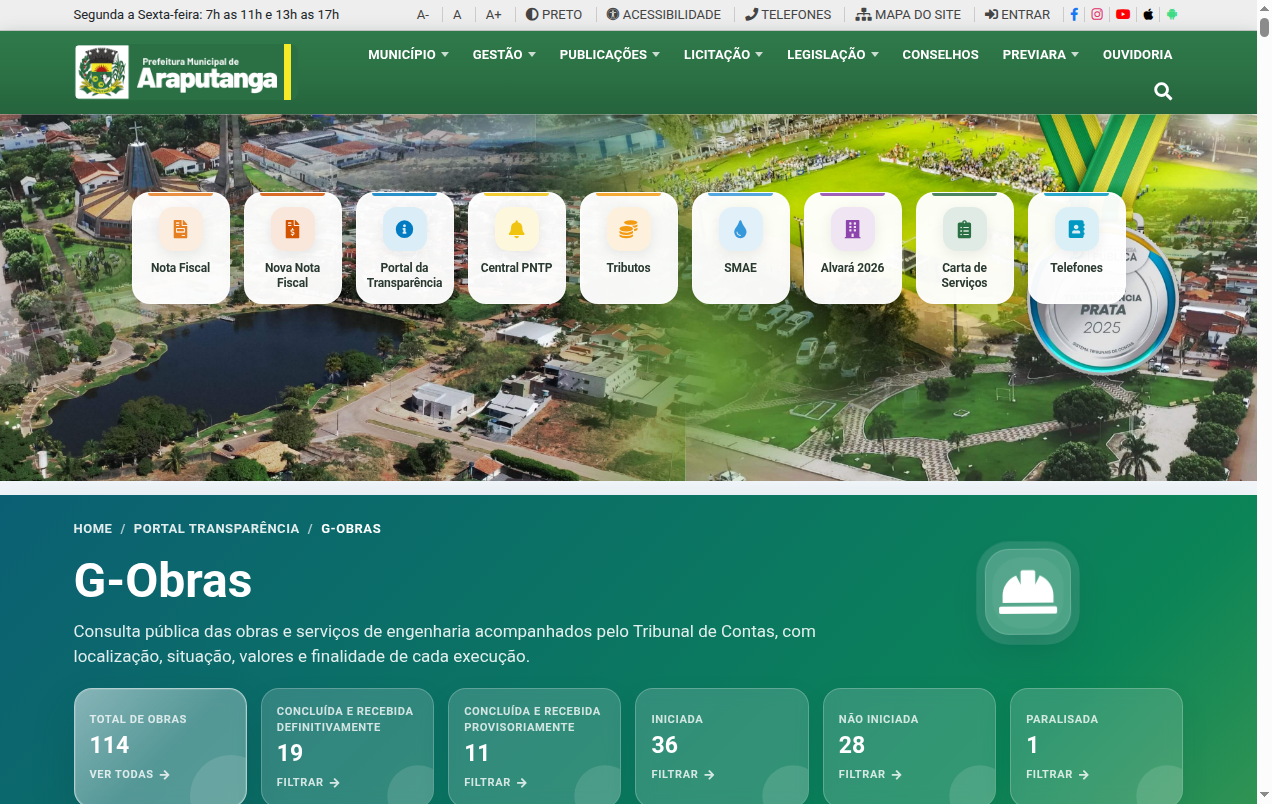Open the Apple app store icon
This screenshot has width=1272, height=804.
[x=1148, y=15]
